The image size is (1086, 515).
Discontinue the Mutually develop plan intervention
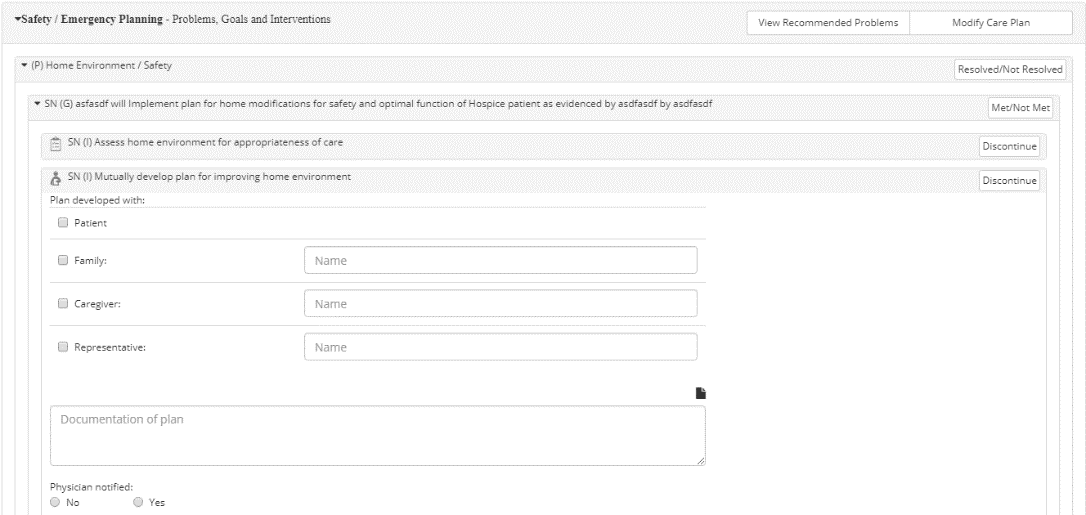[x=1010, y=181]
